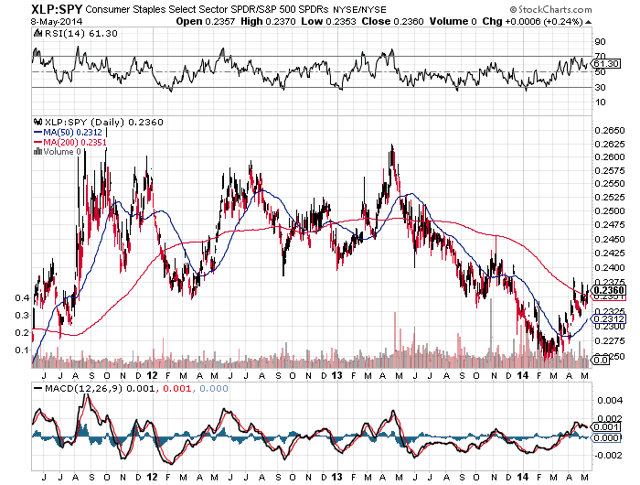Click the 0.004 MACD axis label
640x485 pixels.
(x=610, y=400)
